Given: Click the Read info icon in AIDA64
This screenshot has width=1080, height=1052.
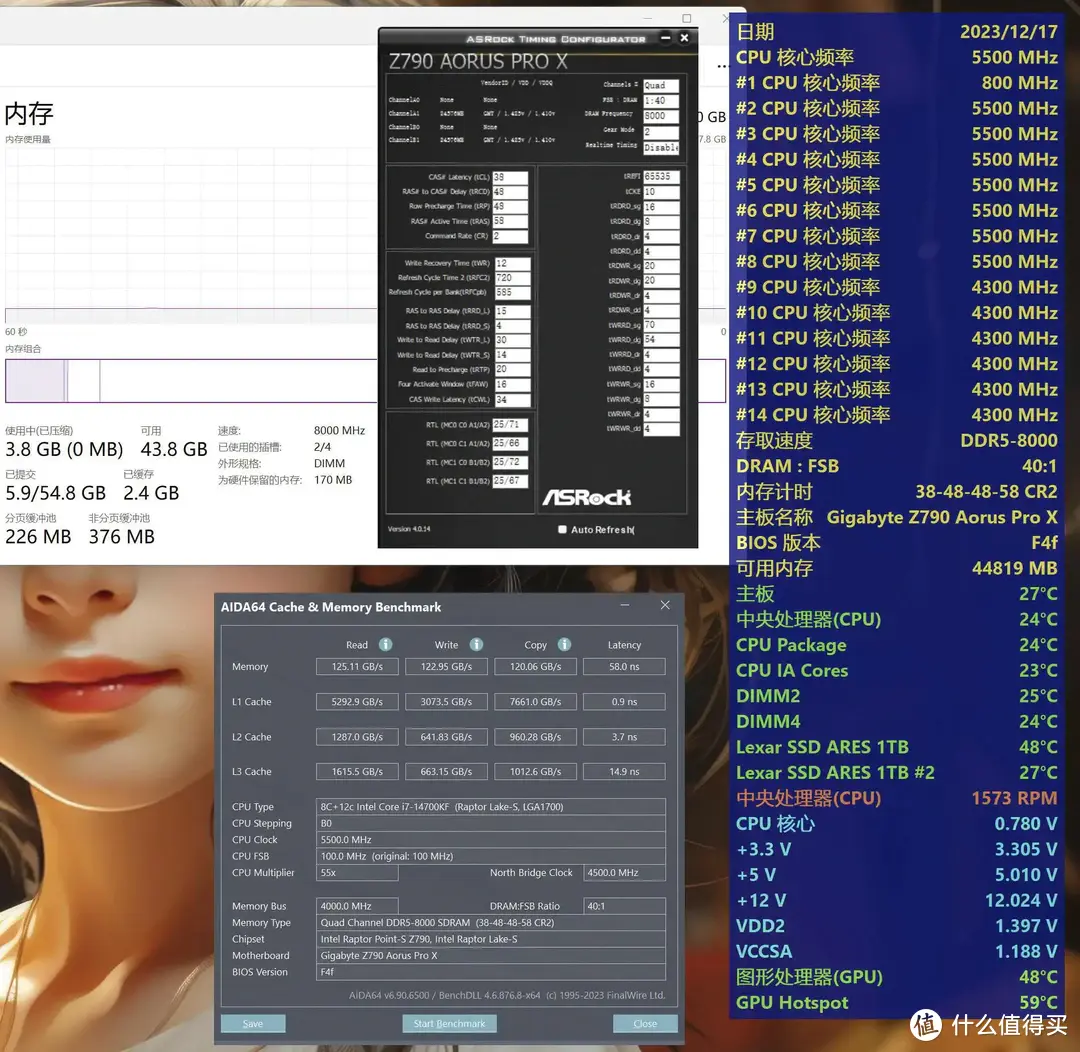Looking at the screenshot, I should click(385, 645).
